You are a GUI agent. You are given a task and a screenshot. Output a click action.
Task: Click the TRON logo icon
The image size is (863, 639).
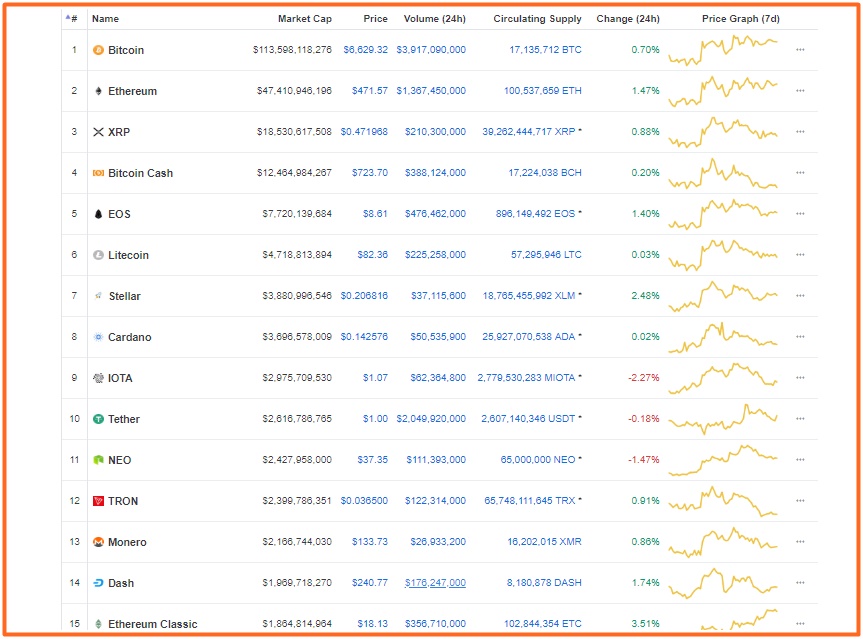[x=98, y=501]
